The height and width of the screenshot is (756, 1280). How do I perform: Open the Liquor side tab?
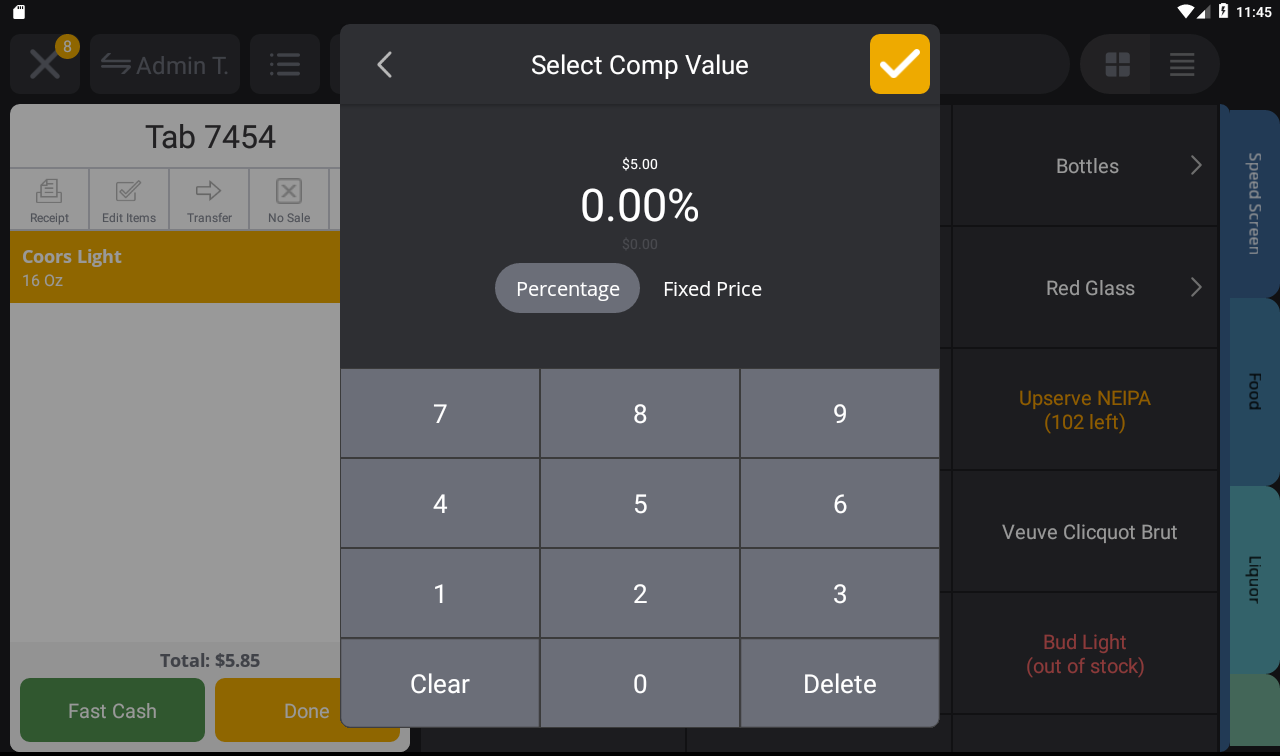[1253, 579]
